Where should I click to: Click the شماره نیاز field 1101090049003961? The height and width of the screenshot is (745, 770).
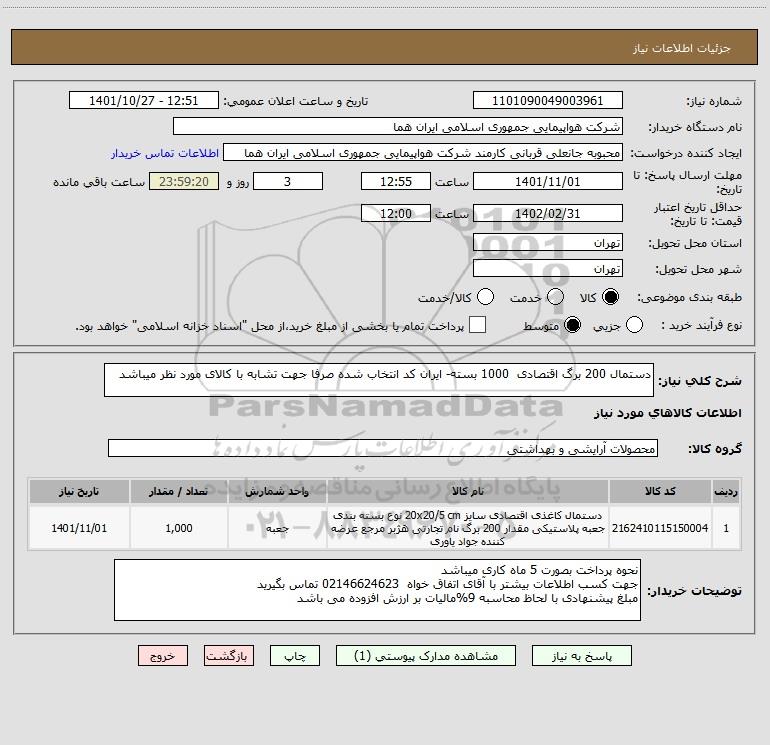pyautogui.click(x=548, y=101)
